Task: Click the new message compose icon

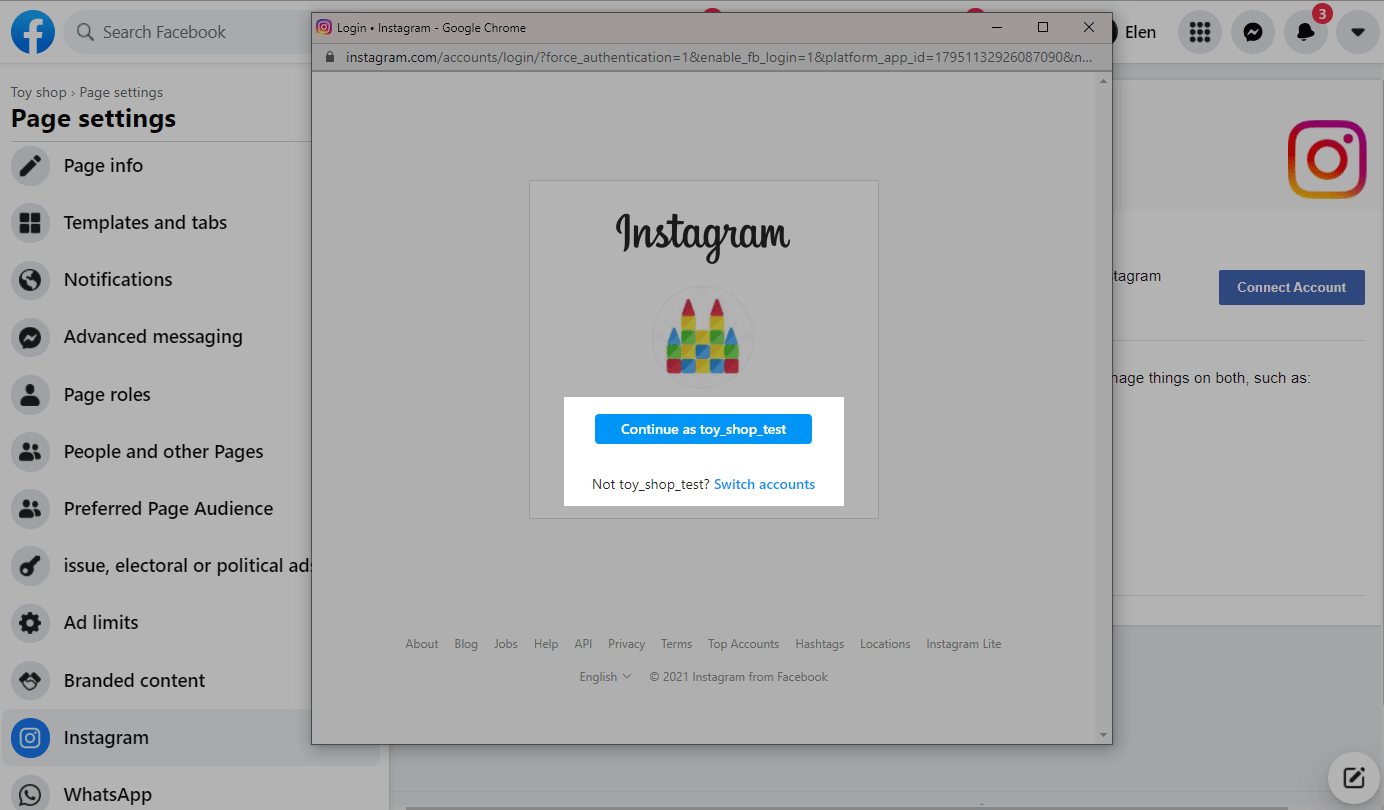Action: [x=1353, y=777]
